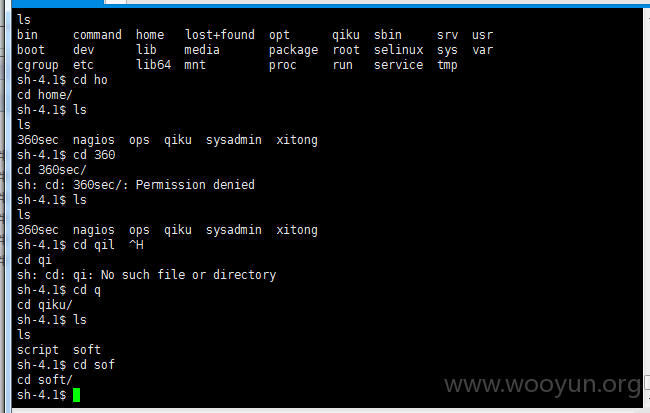650x413 pixels.
Task: Click the 'cgroup' directory name
Action: click(x=38, y=65)
